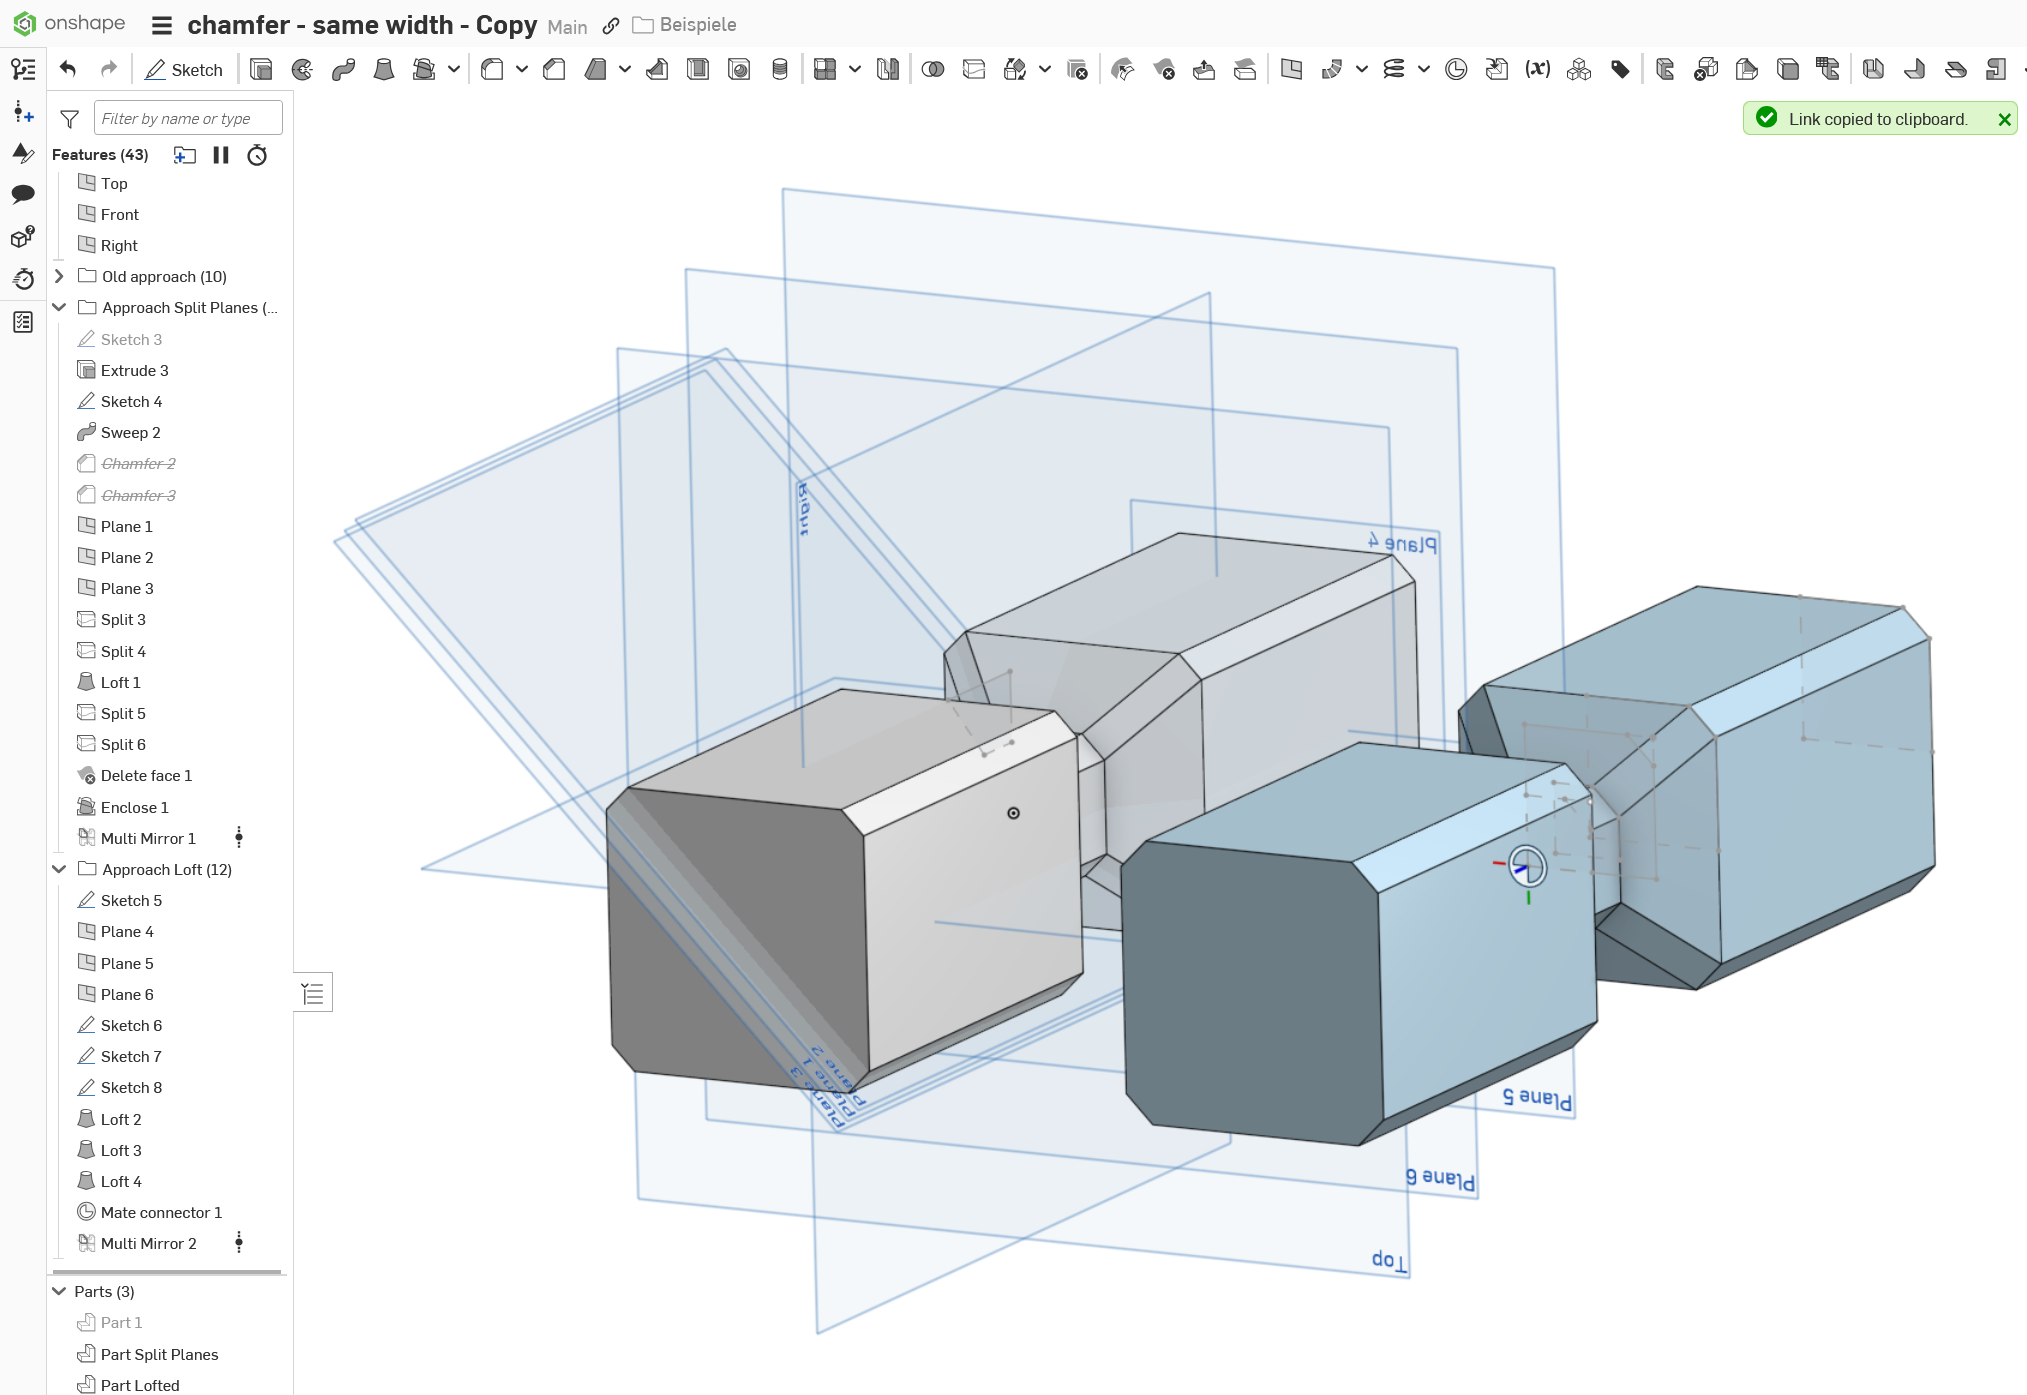Pause feature regeneration via pause icon

point(221,155)
